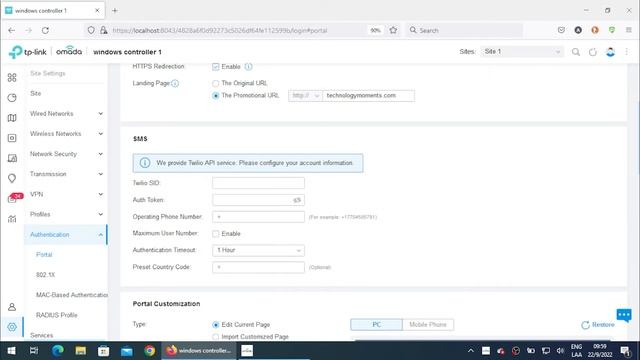Open the Dashboard icon in left rail
The height and width of the screenshot is (360, 640).
(12, 78)
